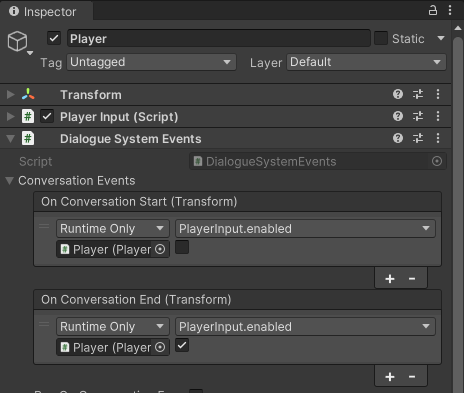The image size is (464, 393).
Task: Toggle the Inspector lock icon
Action: click(x=433, y=10)
